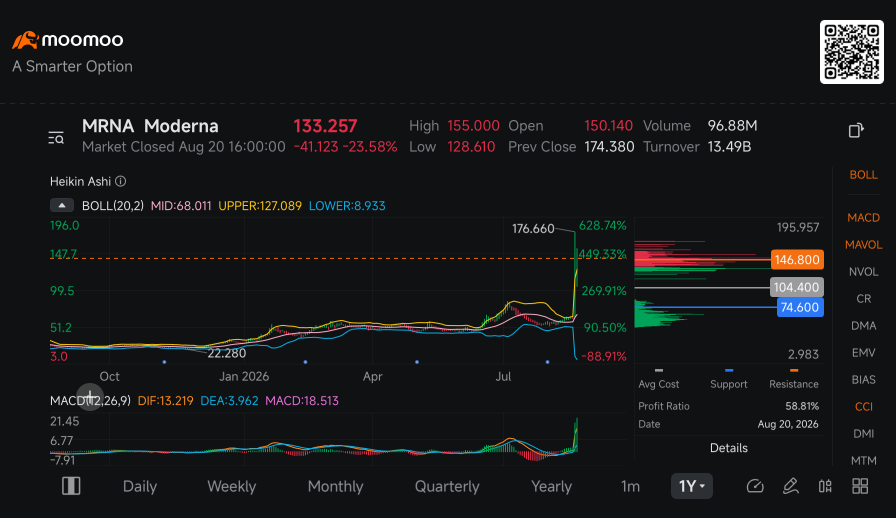
Task: Click the Support legend label
Action: click(729, 384)
